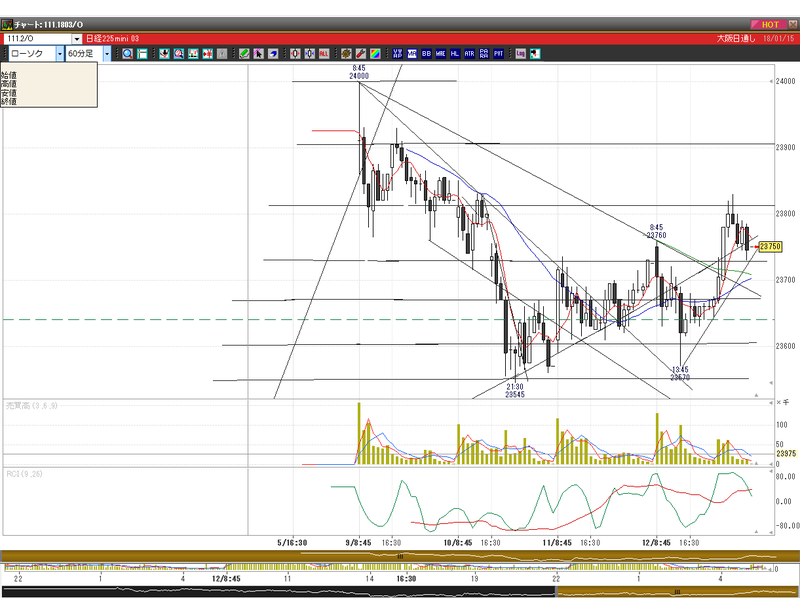Toggle the Log scale button
The image size is (800, 598).
tap(520, 54)
